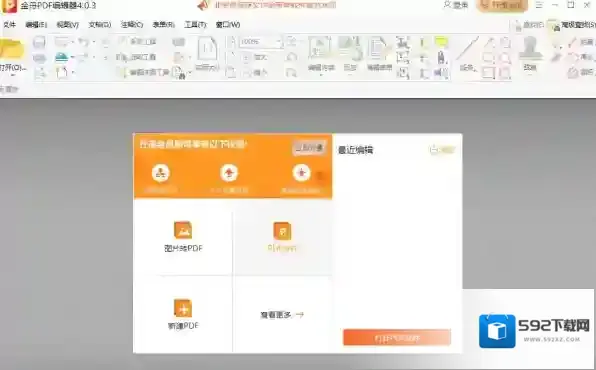Click the large page fit icon in ribbon
Viewport: 596px width, 370px height.
(x=207, y=49)
